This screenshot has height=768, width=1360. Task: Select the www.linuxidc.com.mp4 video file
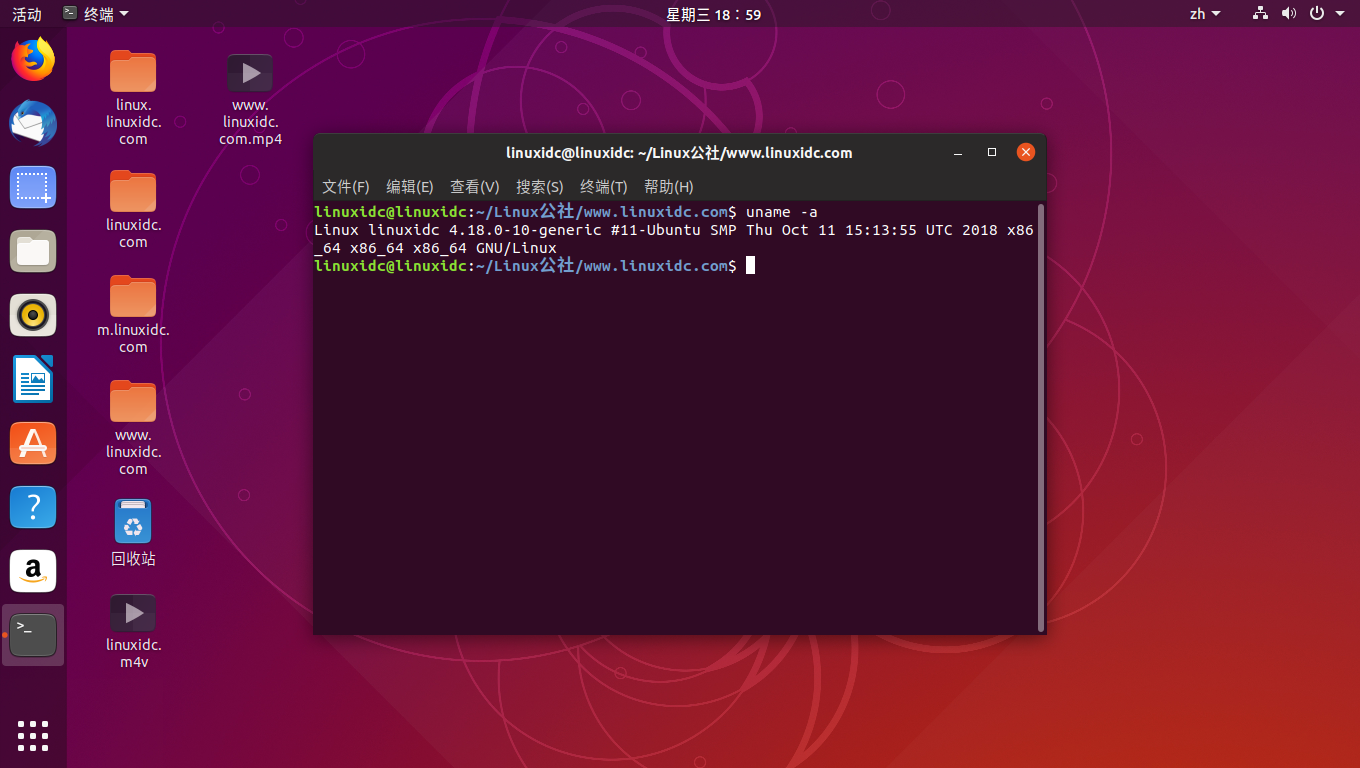coord(250,99)
